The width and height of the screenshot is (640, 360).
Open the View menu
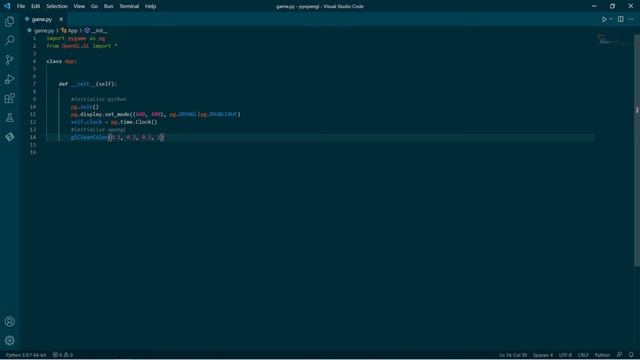tap(79, 6)
